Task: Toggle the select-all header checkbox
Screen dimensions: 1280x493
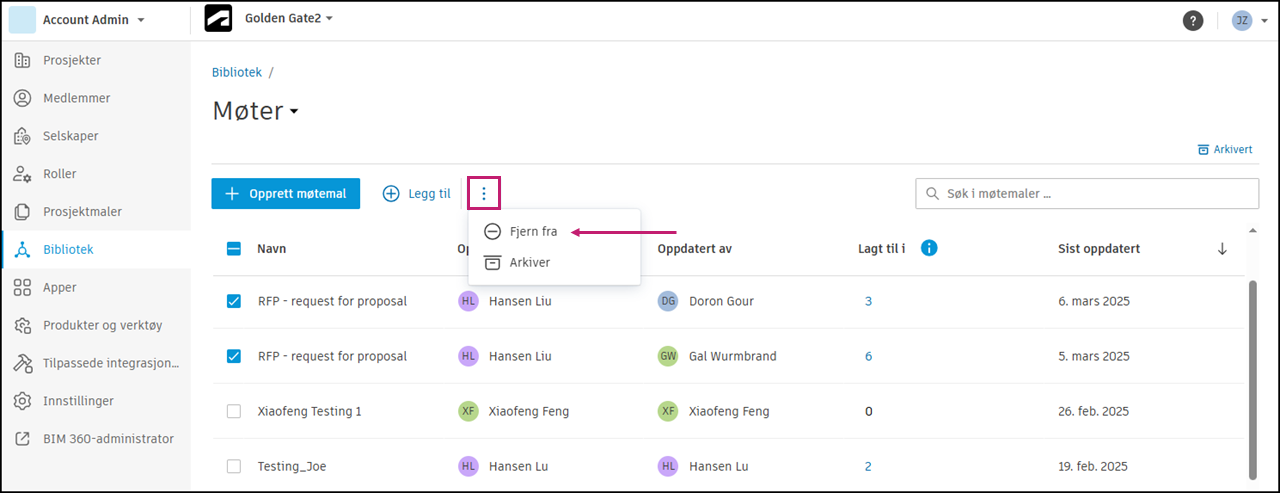Action: click(x=234, y=249)
